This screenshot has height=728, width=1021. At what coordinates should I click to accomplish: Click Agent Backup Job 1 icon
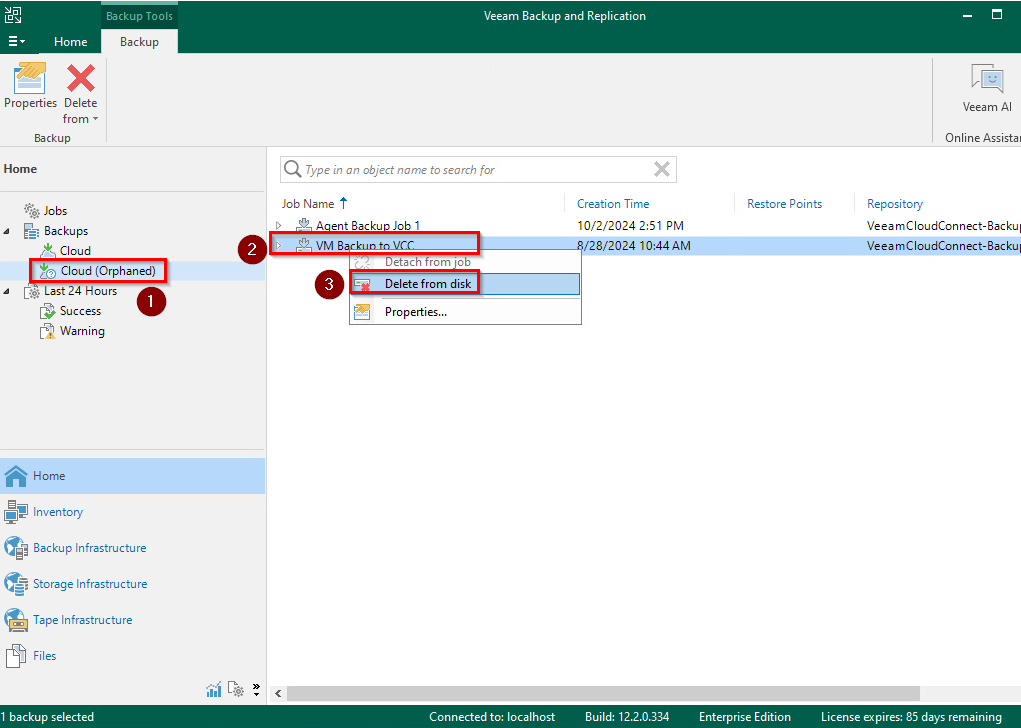[x=303, y=225]
